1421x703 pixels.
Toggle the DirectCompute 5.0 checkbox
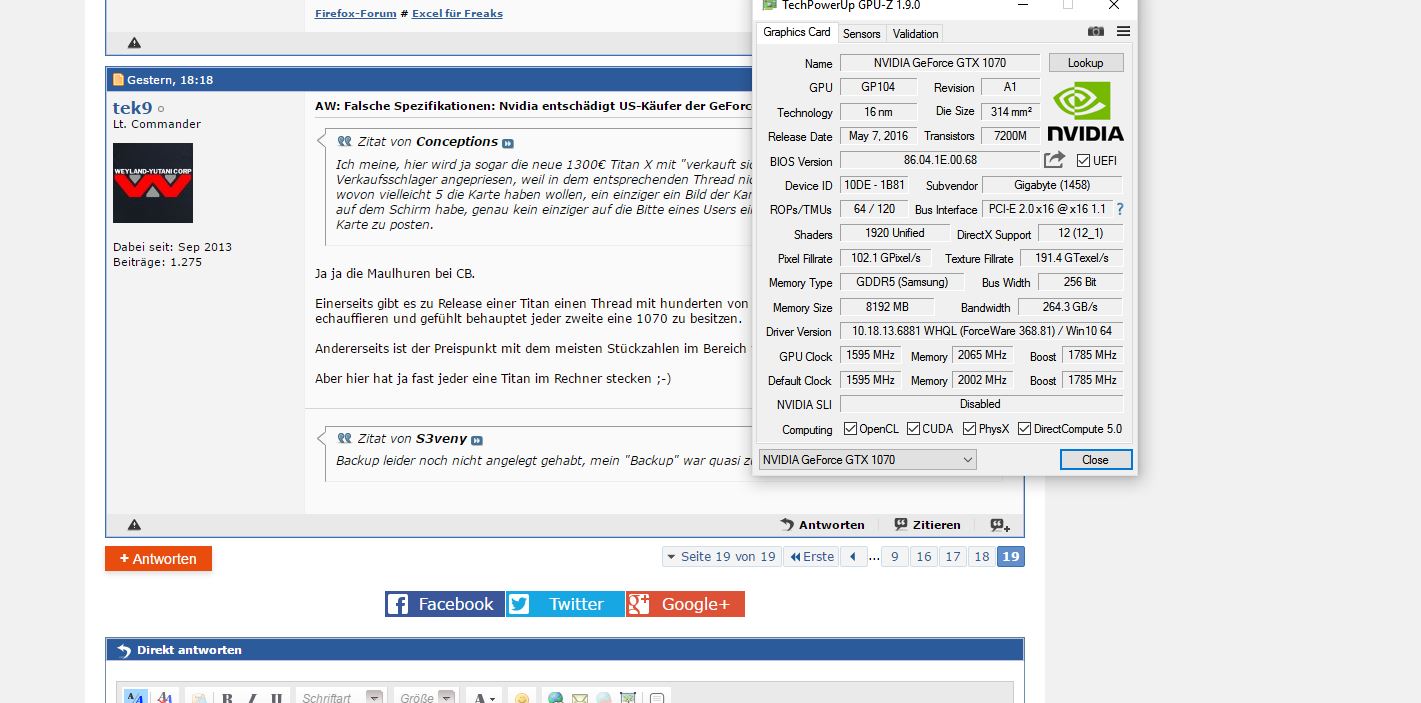pyautogui.click(x=1024, y=428)
